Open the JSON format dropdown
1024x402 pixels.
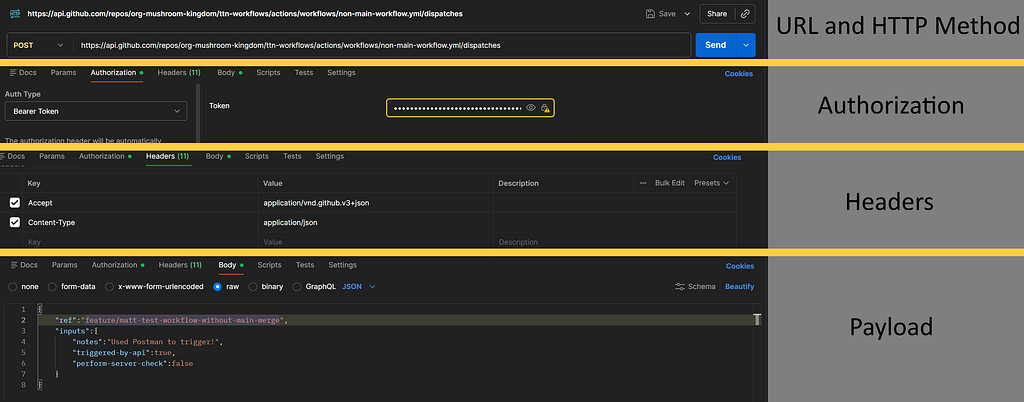(x=359, y=286)
